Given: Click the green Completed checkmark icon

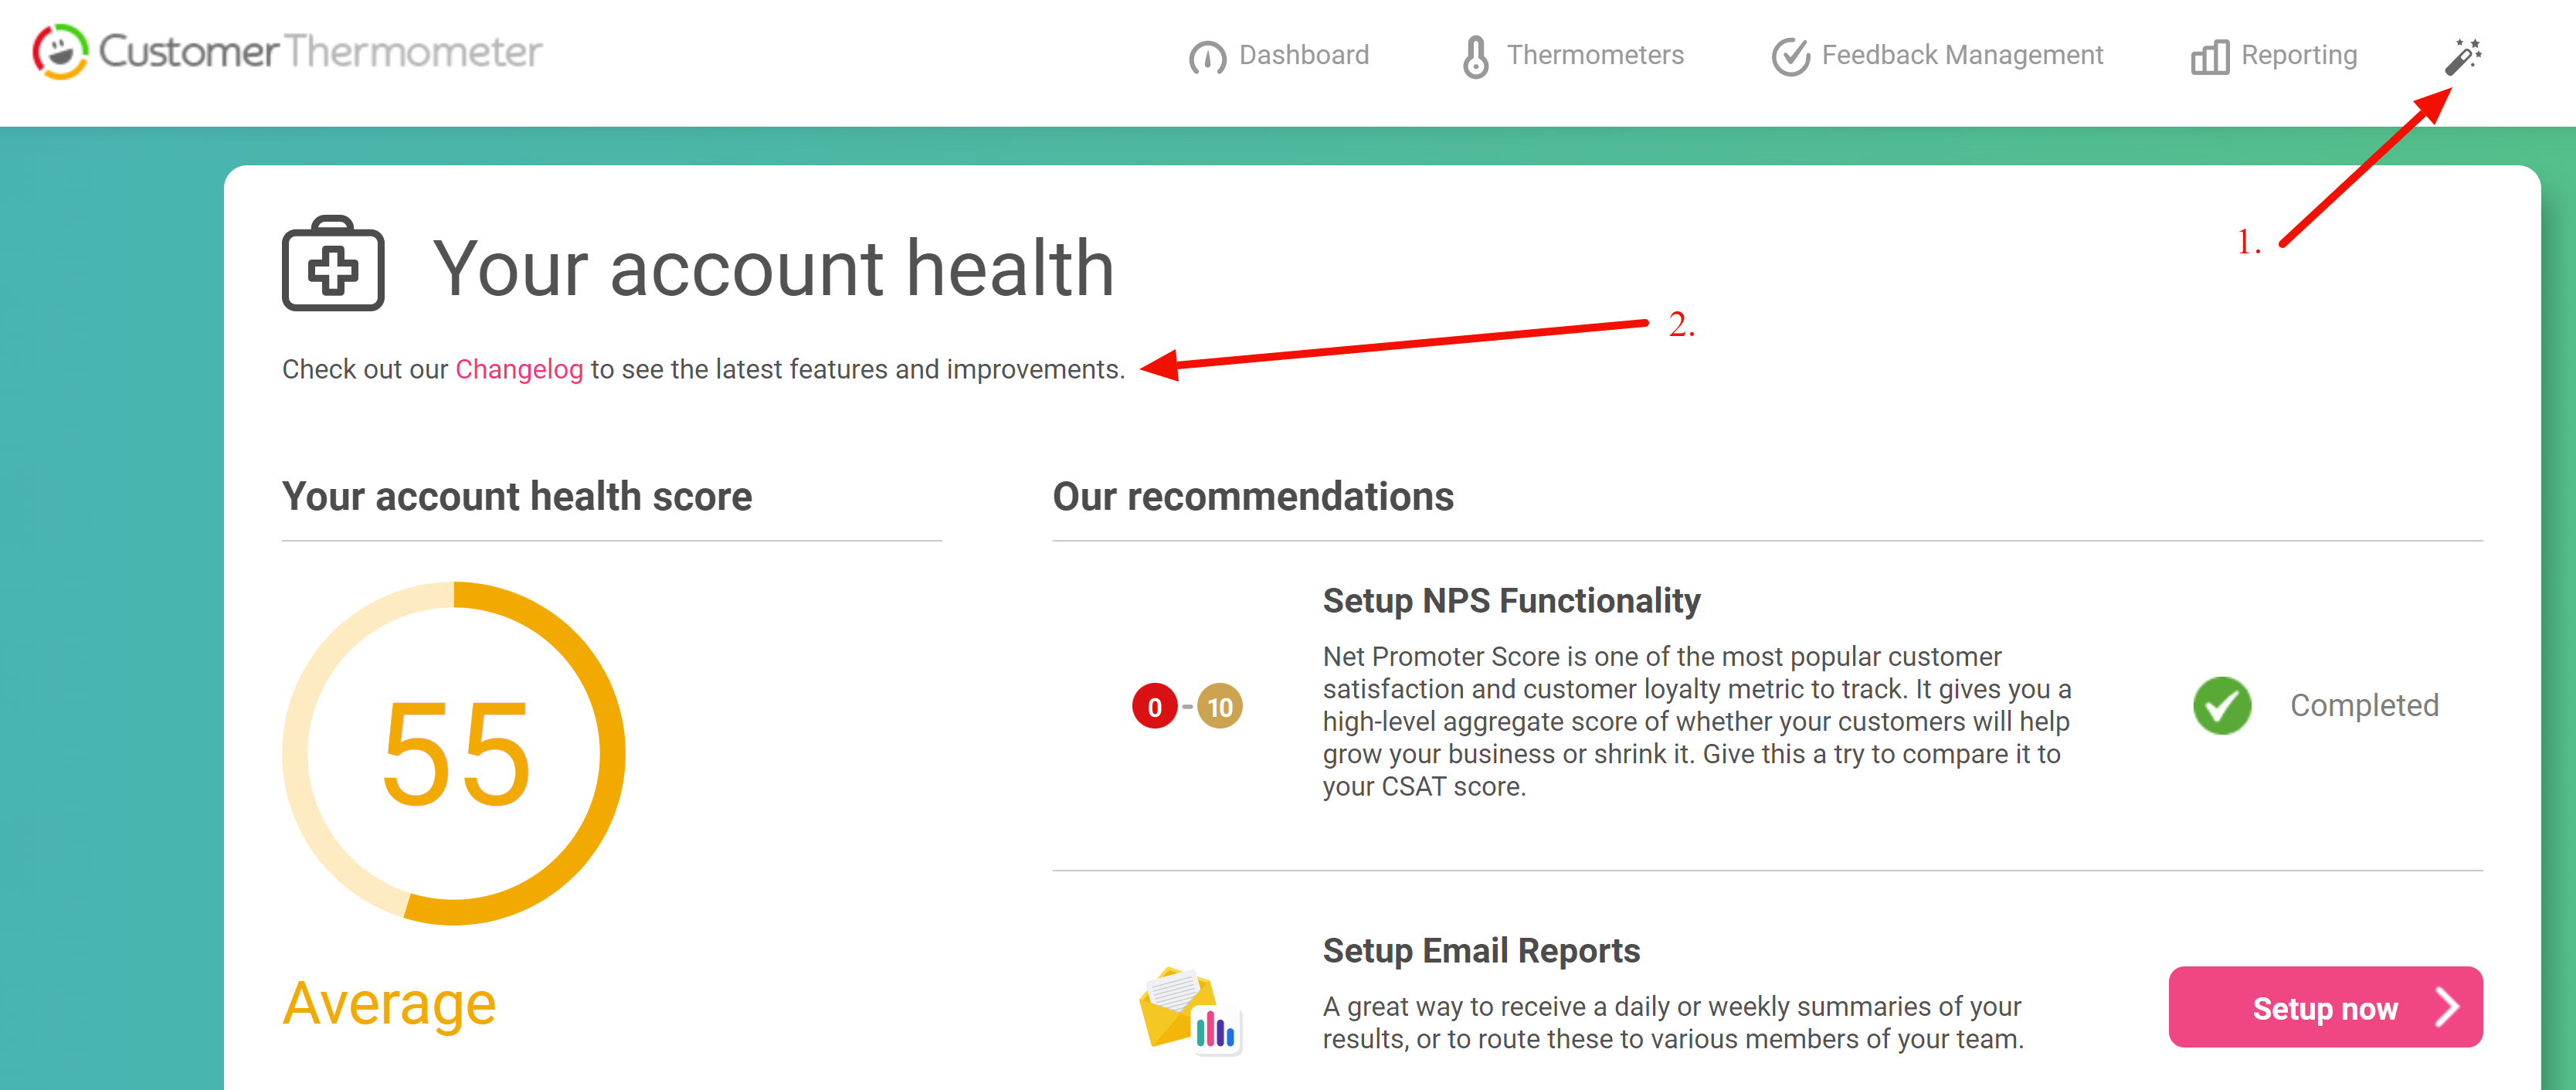Looking at the screenshot, I should 2222,706.
